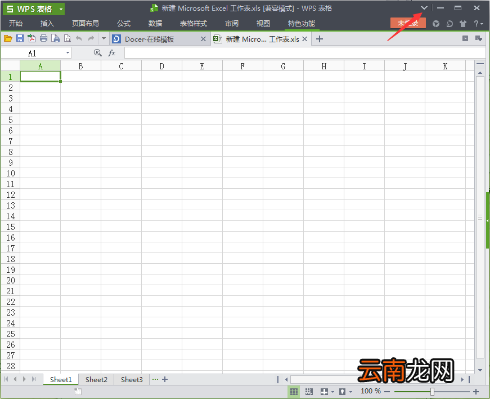Click the chat feedback bubble icon
The height and width of the screenshot is (399, 491).
pyautogui.click(x=449, y=24)
